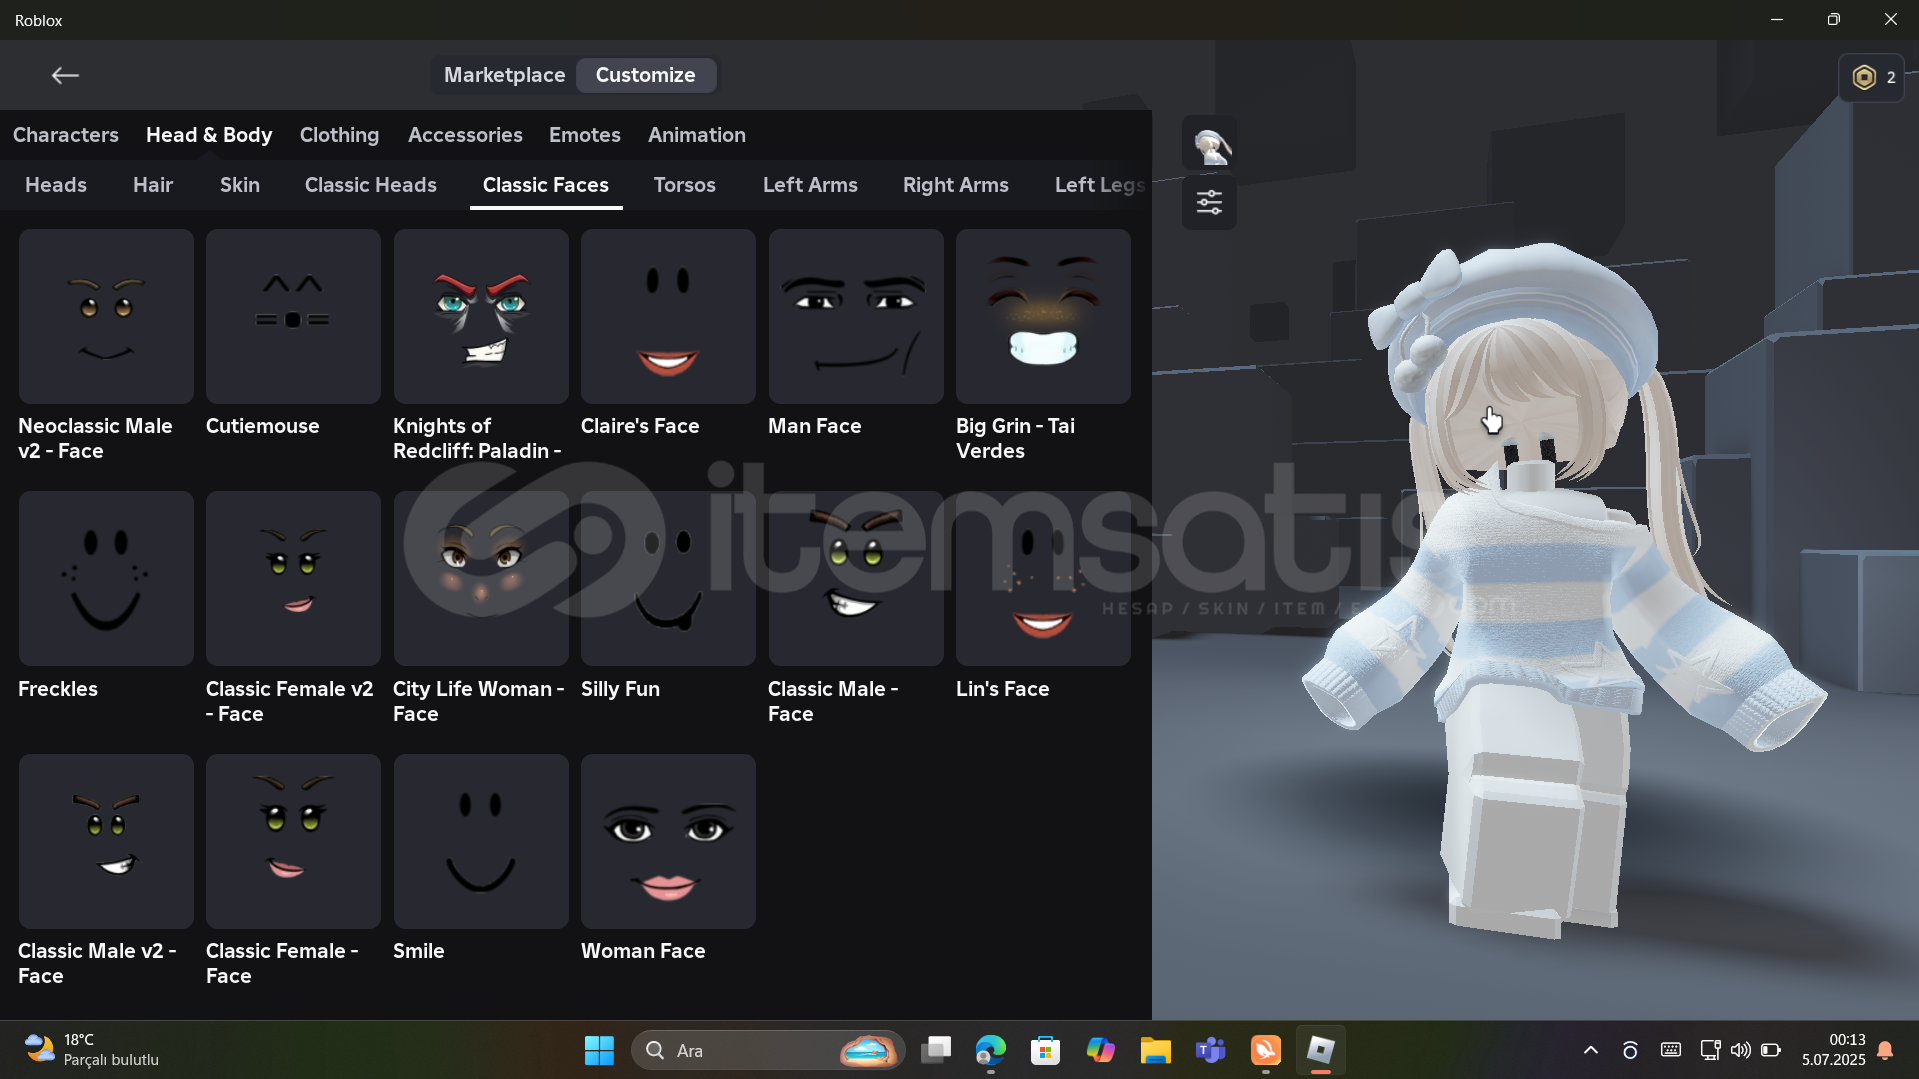Equip the Woman Face
This screenshot has width=1919, height=1079.
click(x=668, y=841)
